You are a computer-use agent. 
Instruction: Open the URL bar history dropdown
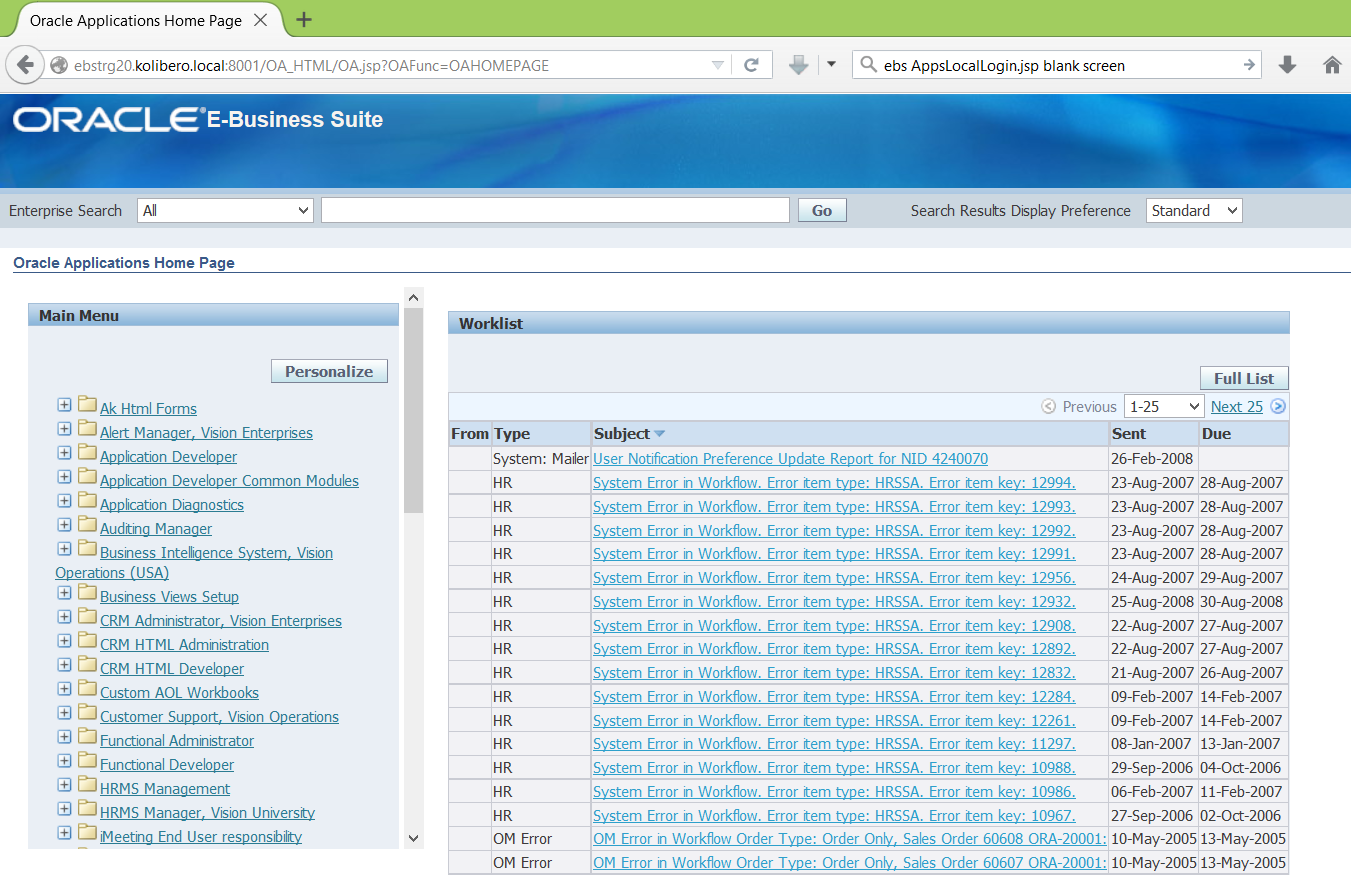point(717,65)
